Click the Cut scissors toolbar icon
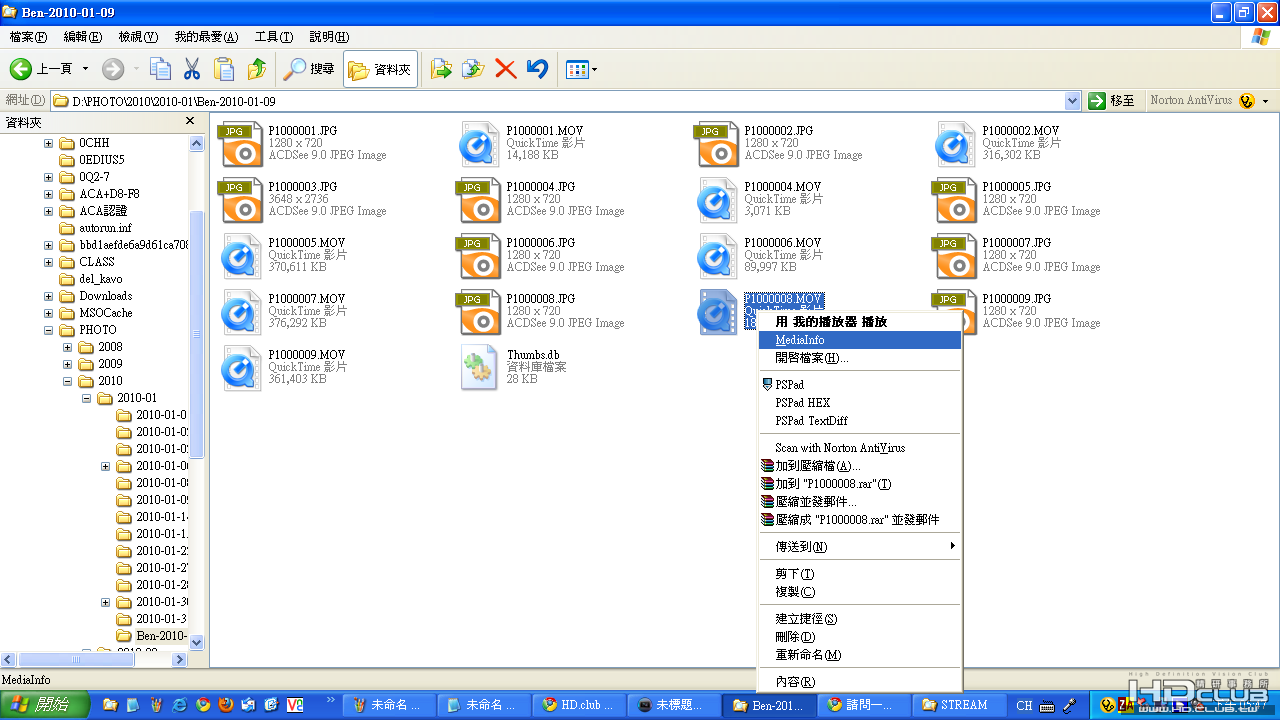This screenshot has height=720, width=1280. point(192,69)
